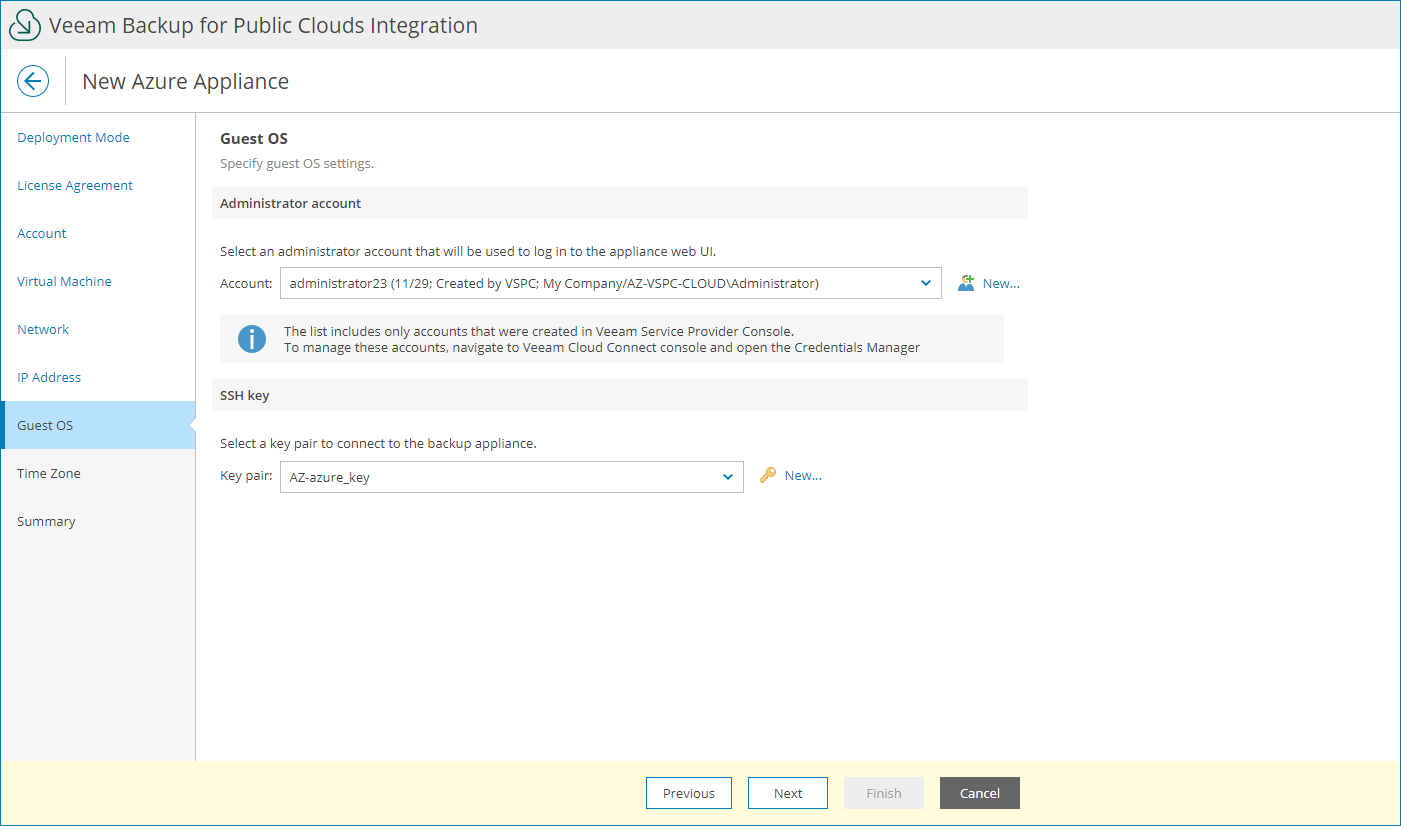Expand the Key pair selection list

point(728,477)
